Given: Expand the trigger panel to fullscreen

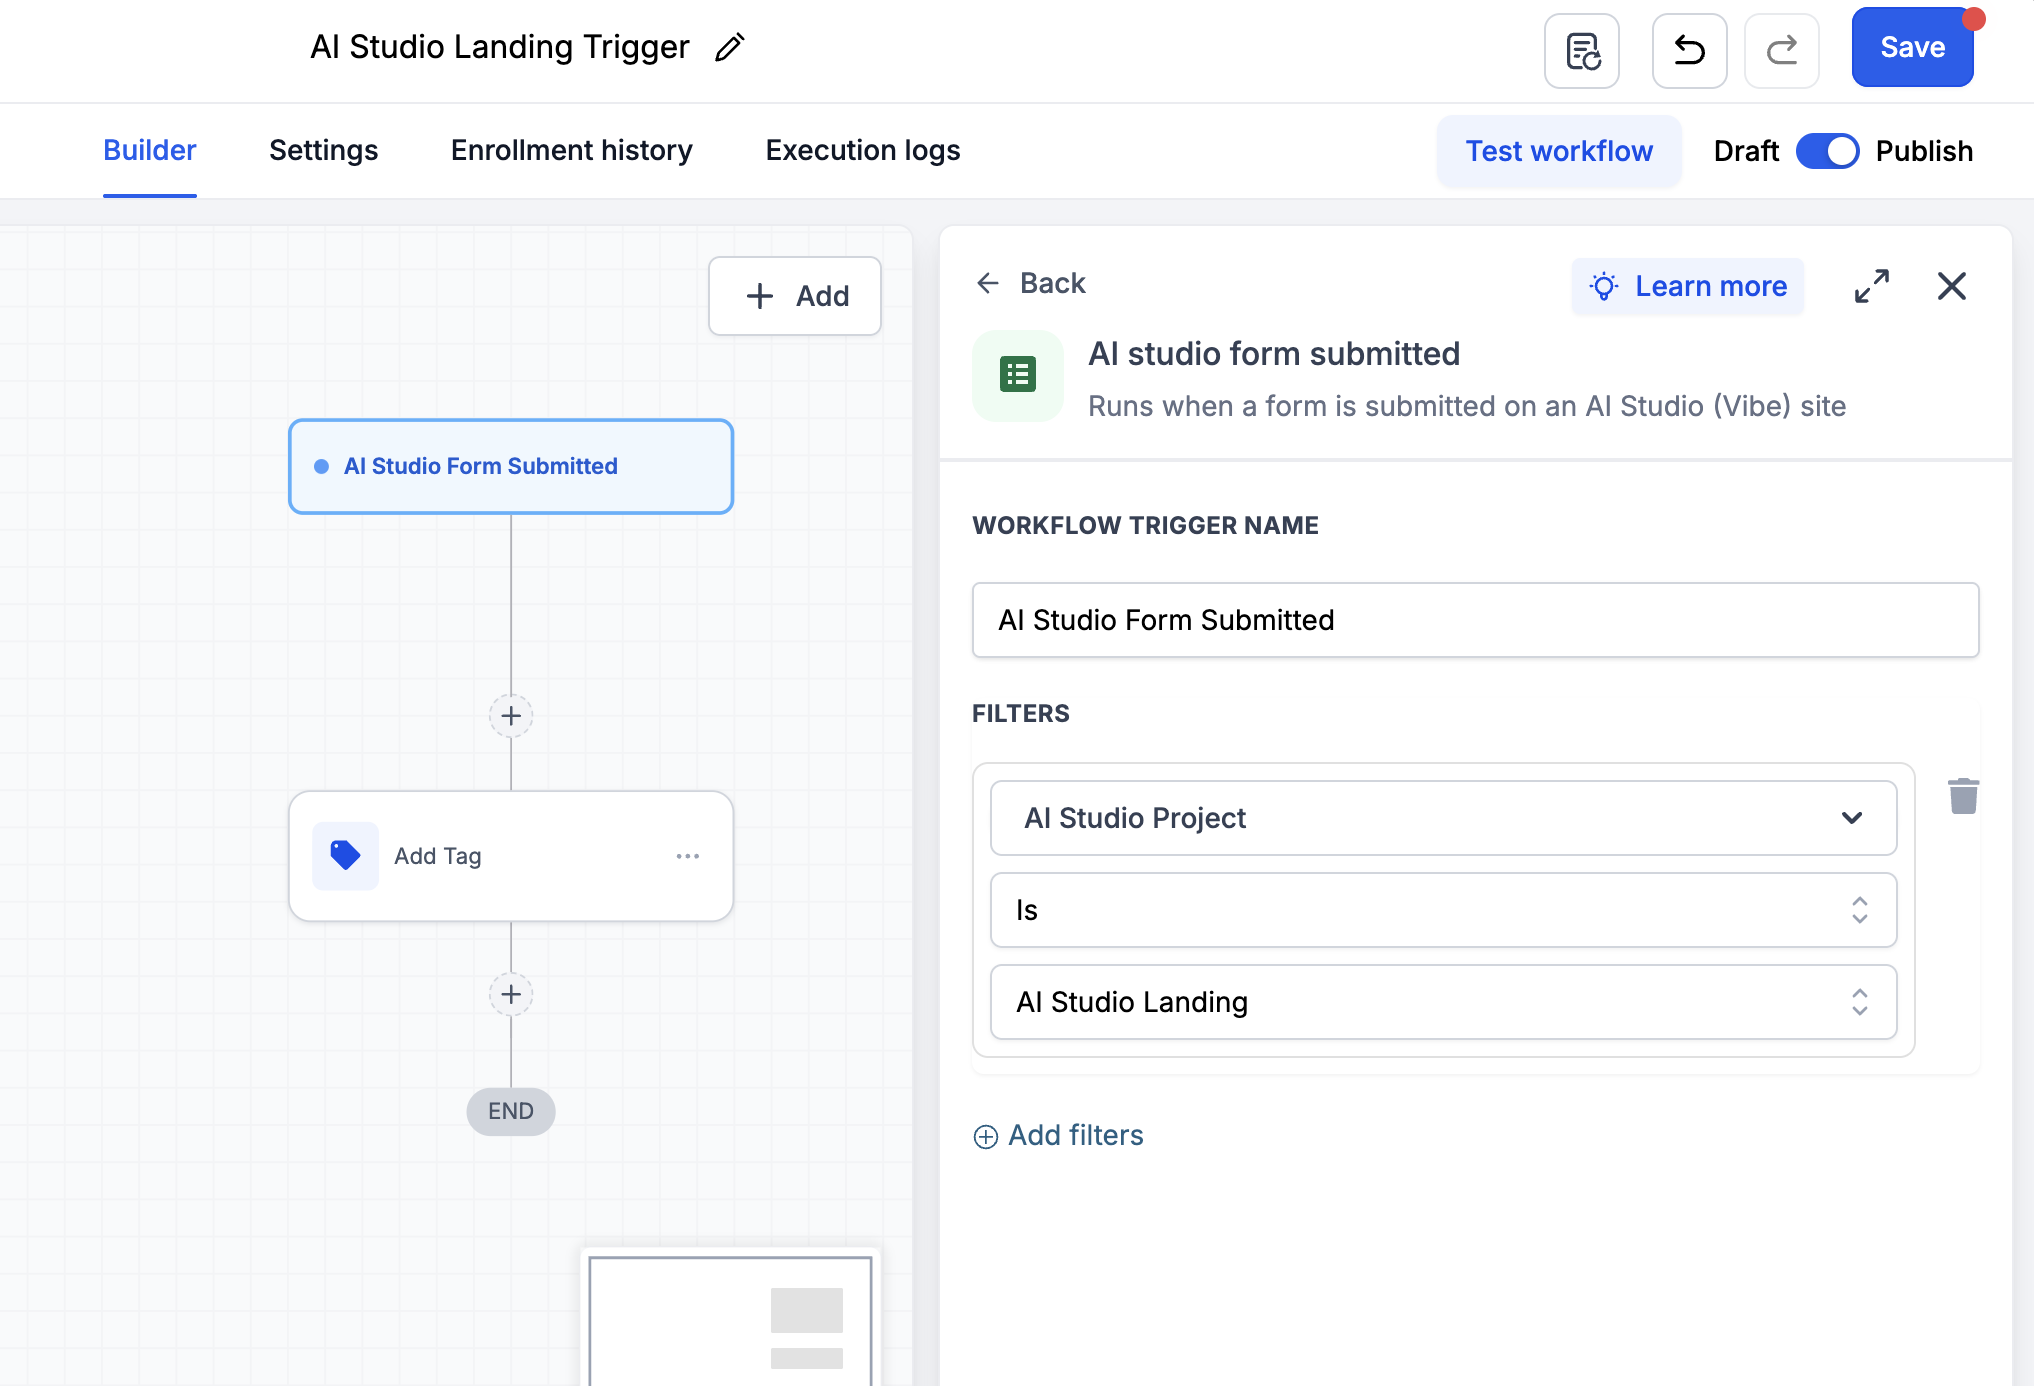Looking at the screenshot, I should click(1871, 286).
